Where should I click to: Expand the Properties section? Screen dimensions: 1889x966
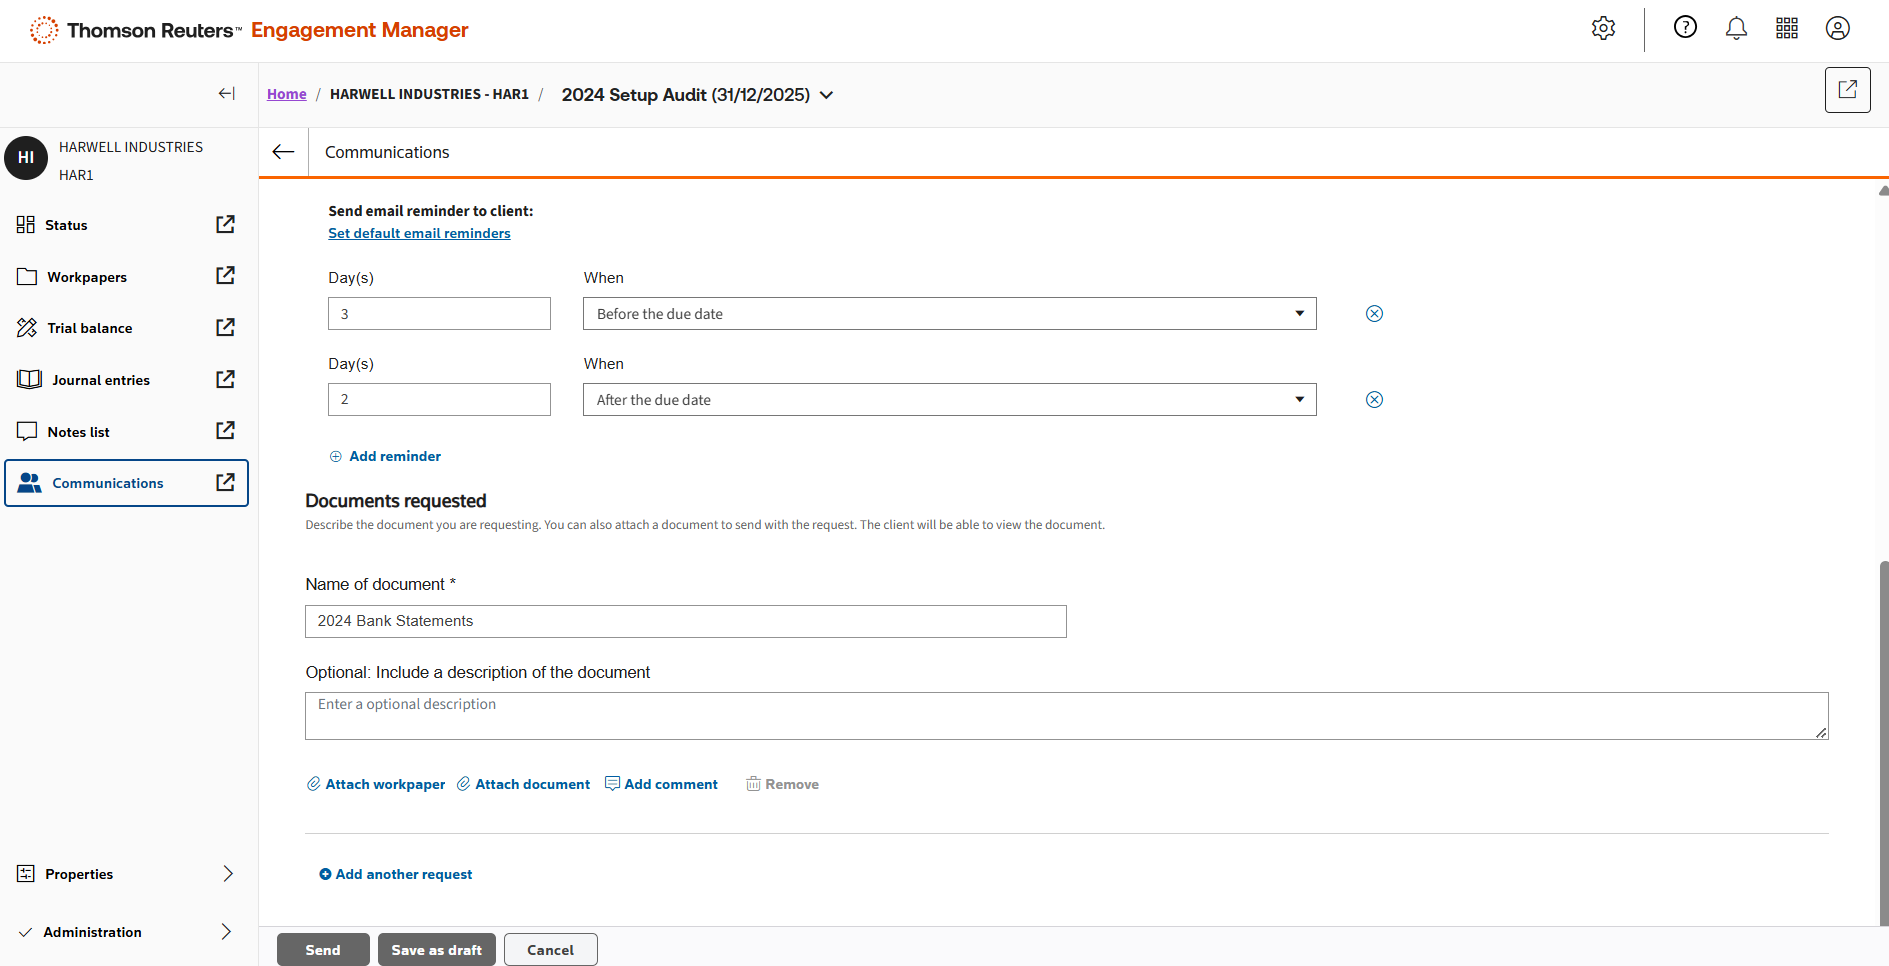[227, 874]
